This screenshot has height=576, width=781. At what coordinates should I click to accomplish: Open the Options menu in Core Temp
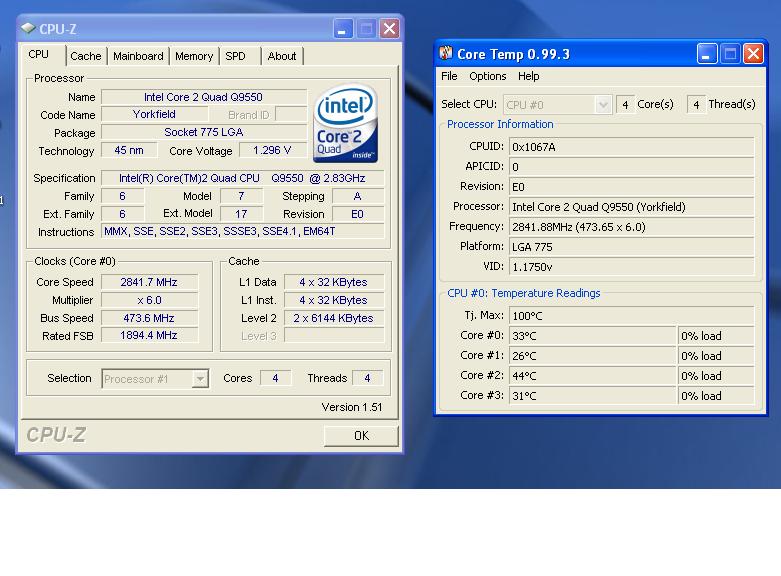tap(488, 76)
